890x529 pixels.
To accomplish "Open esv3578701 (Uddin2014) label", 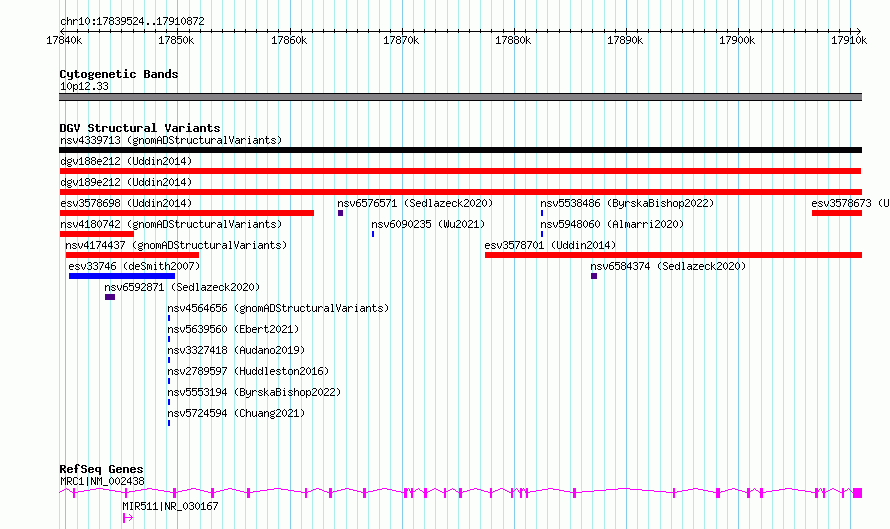I will click(550, 245).
